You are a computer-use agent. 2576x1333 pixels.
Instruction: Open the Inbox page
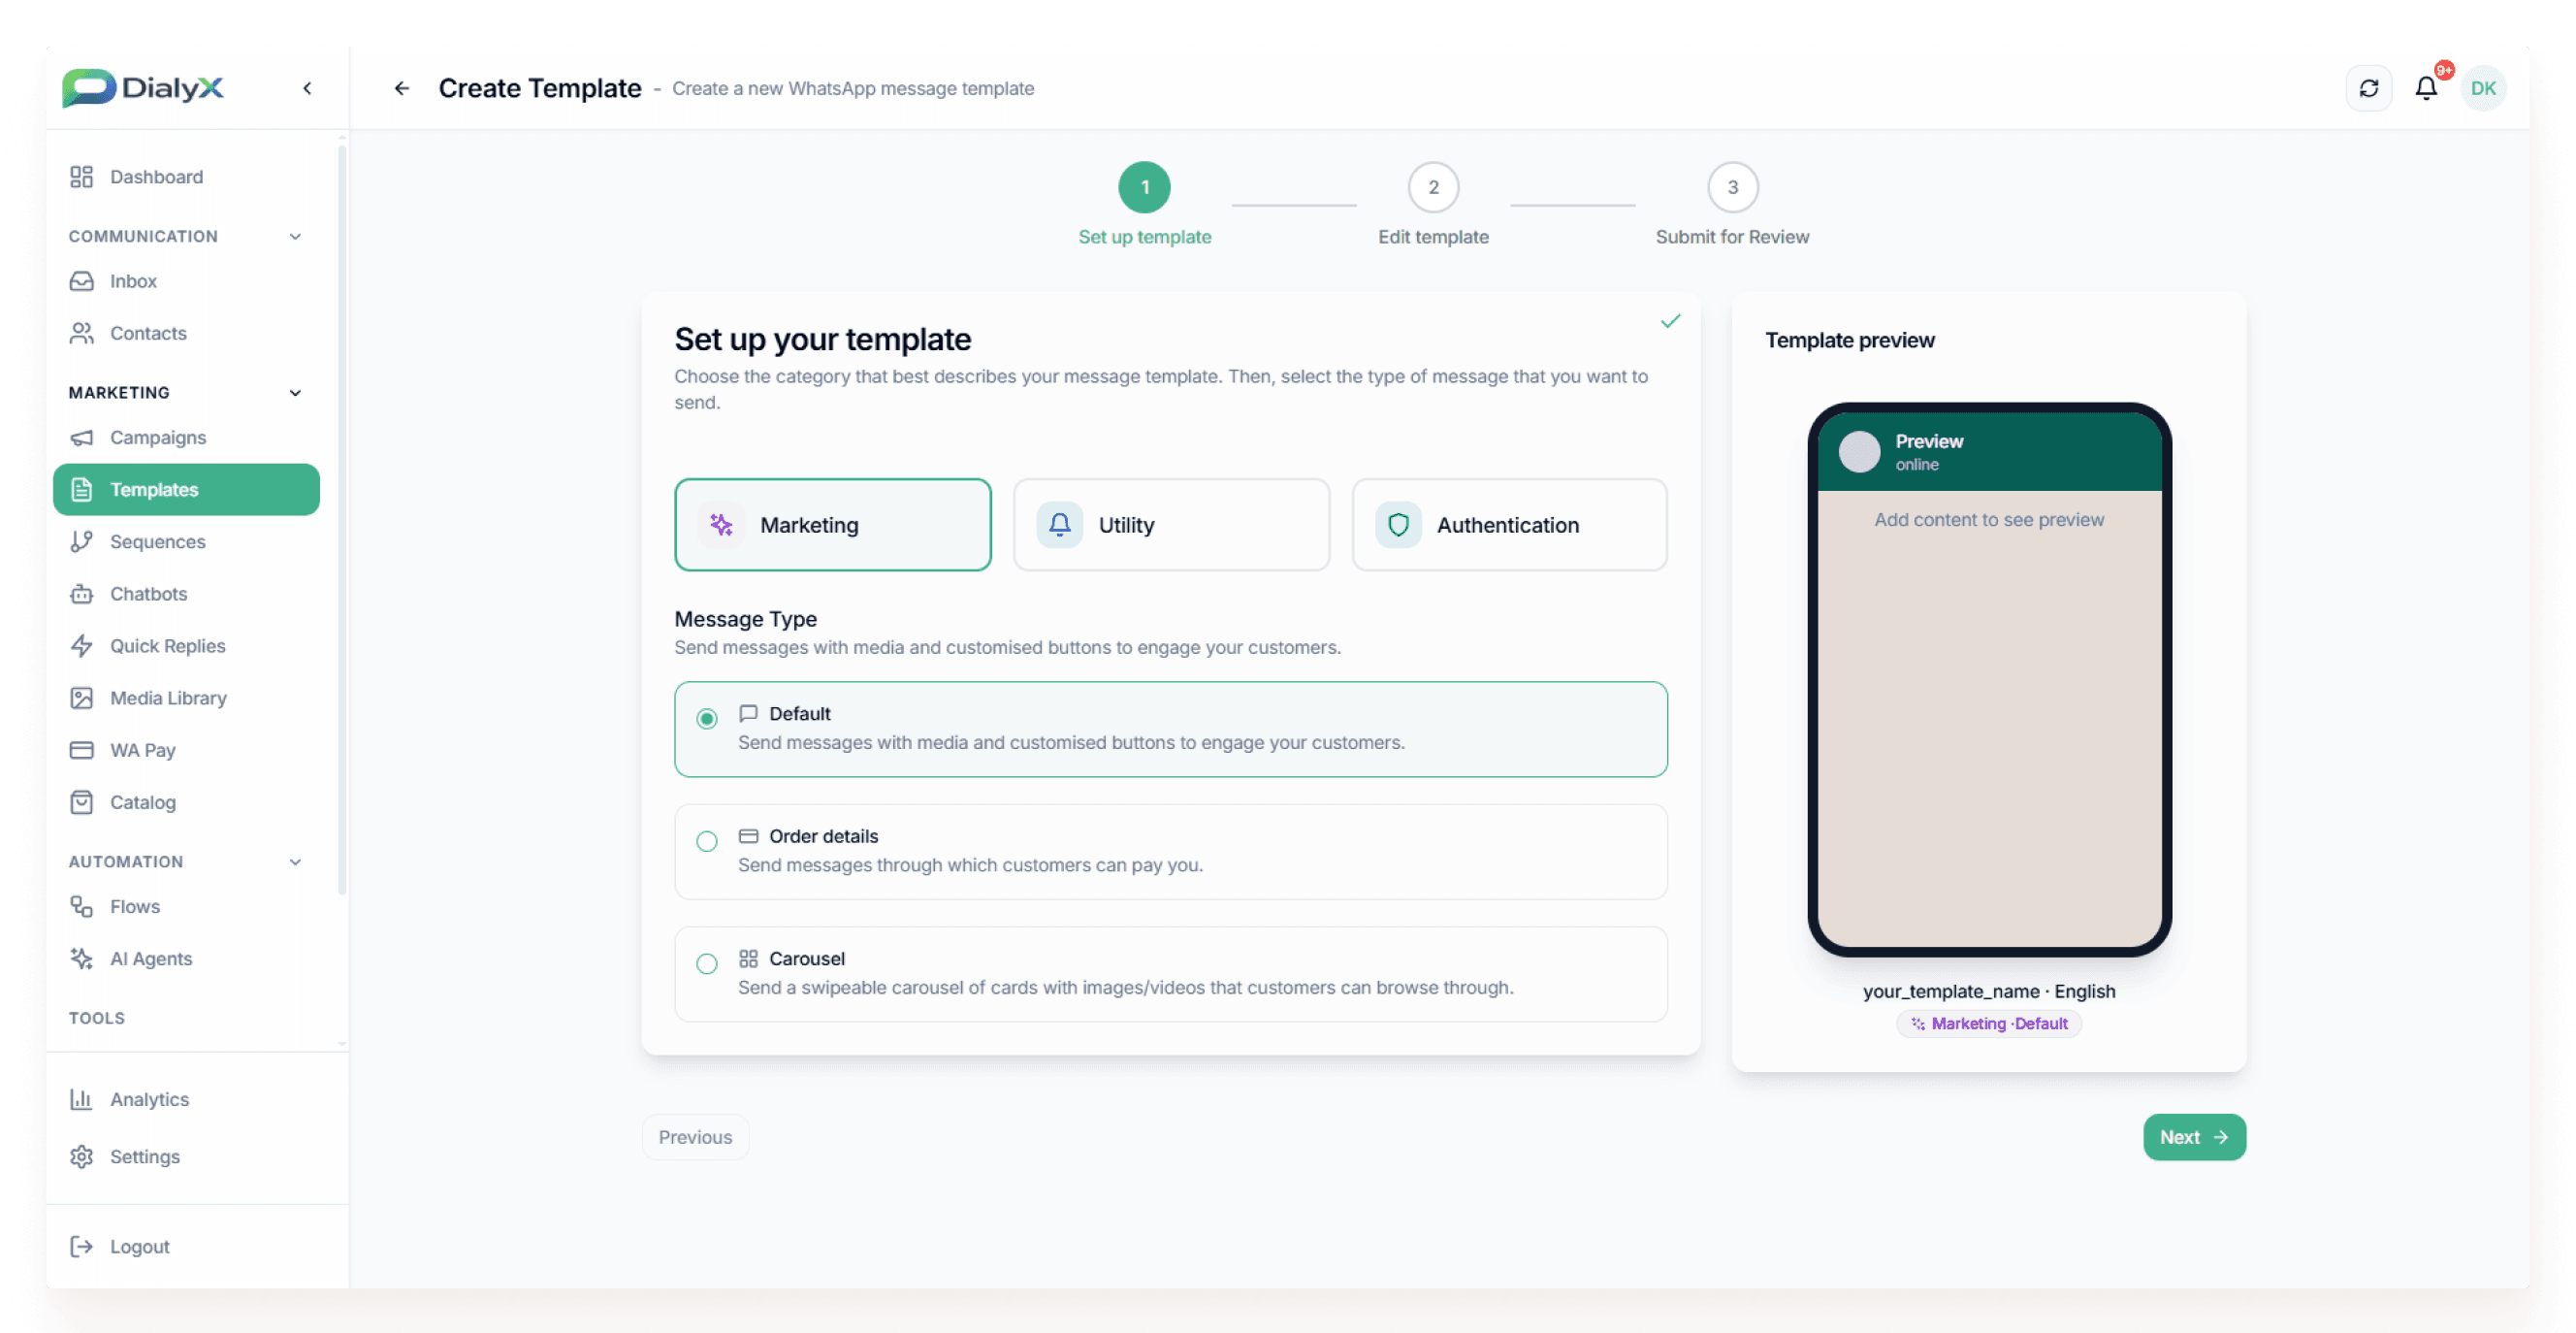[187, 281]
